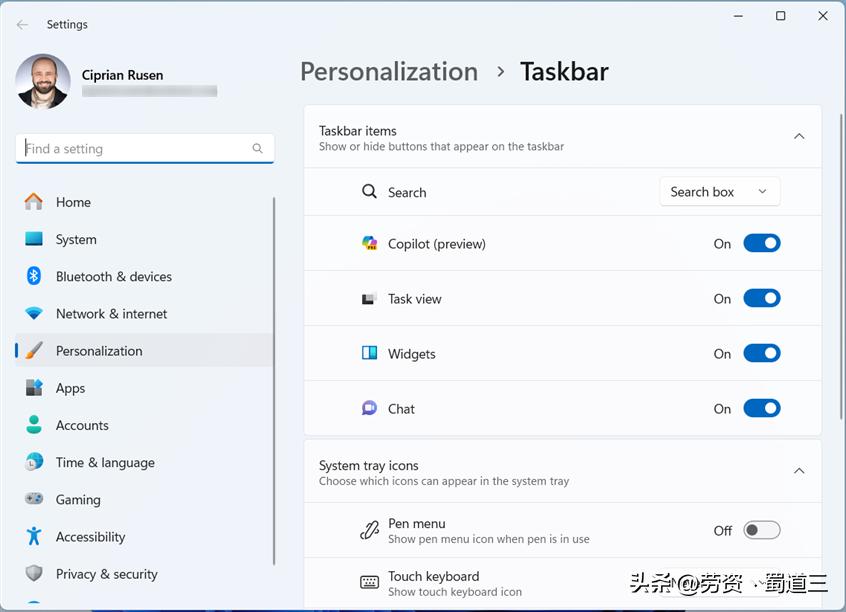Disable the Chat taskbar item

tap(762, 408)
